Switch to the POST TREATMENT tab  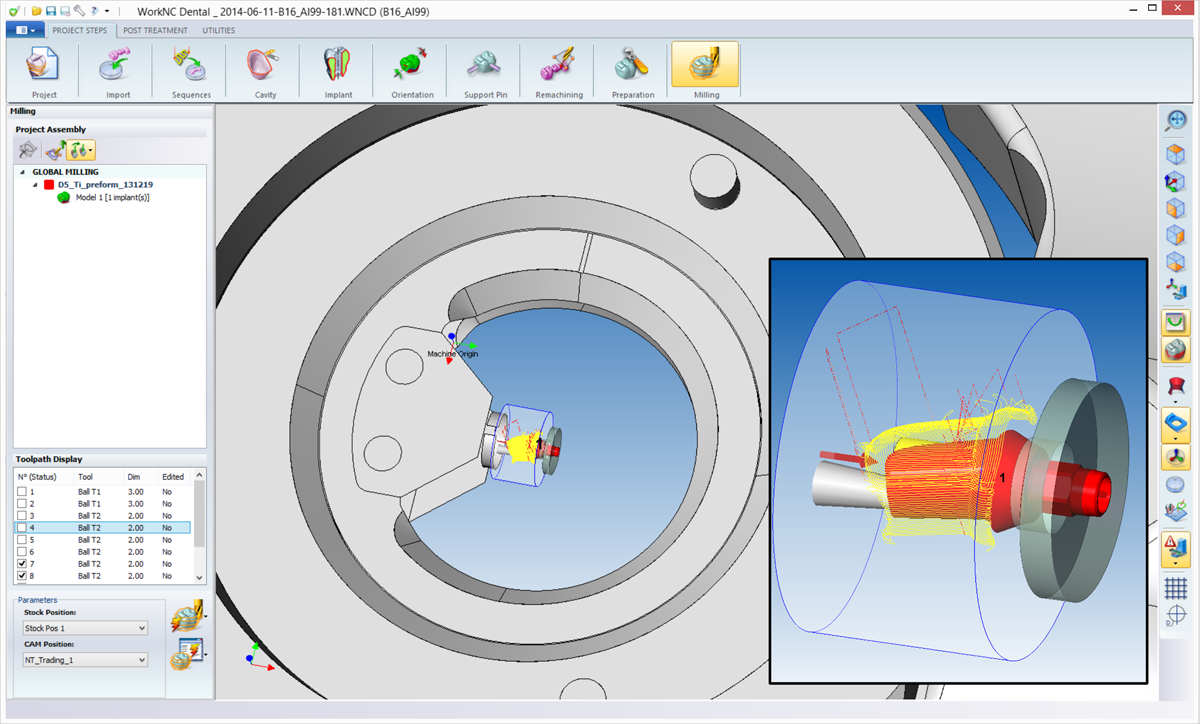click(x=155, y=30)
